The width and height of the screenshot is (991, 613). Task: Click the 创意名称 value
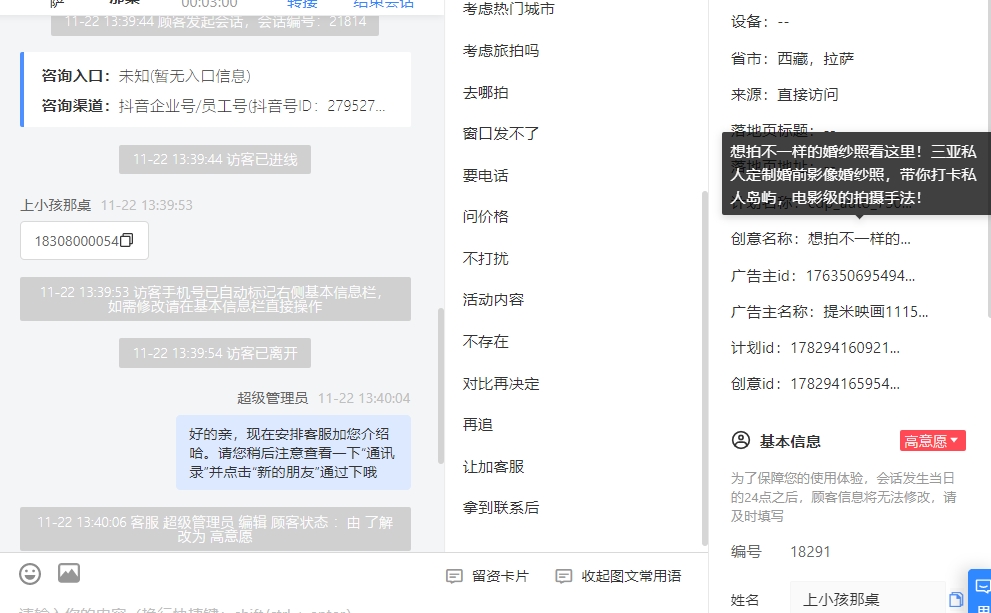[860, 239]
